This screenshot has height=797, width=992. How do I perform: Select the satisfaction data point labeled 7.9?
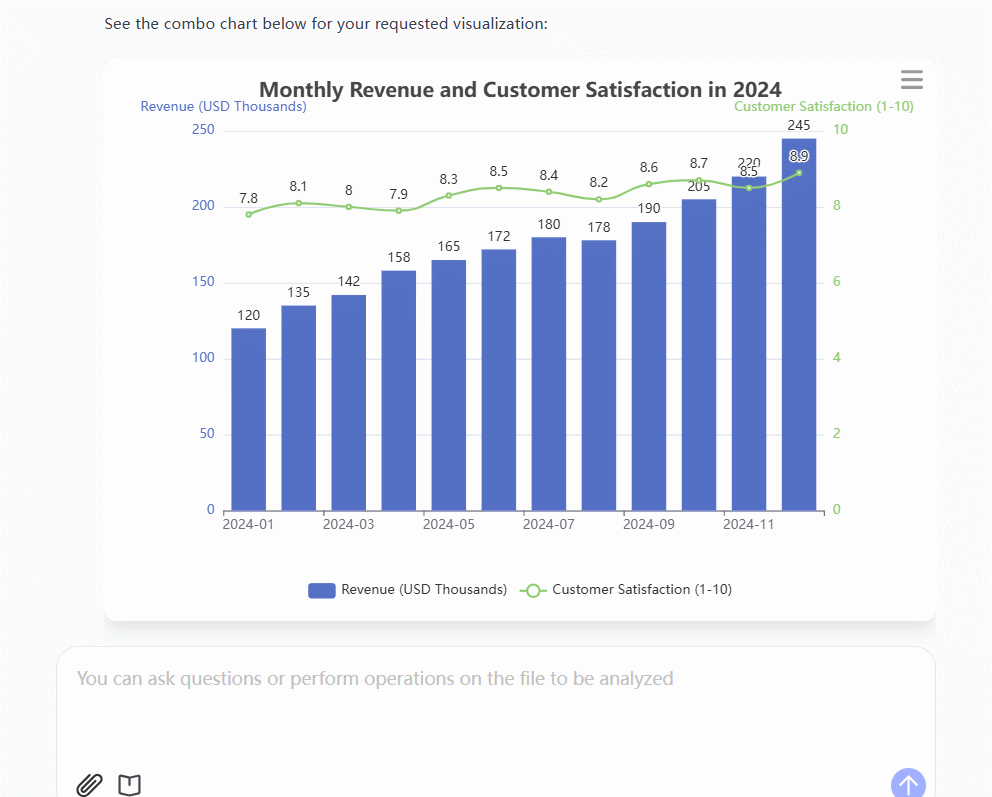click(x=399, y=210)
